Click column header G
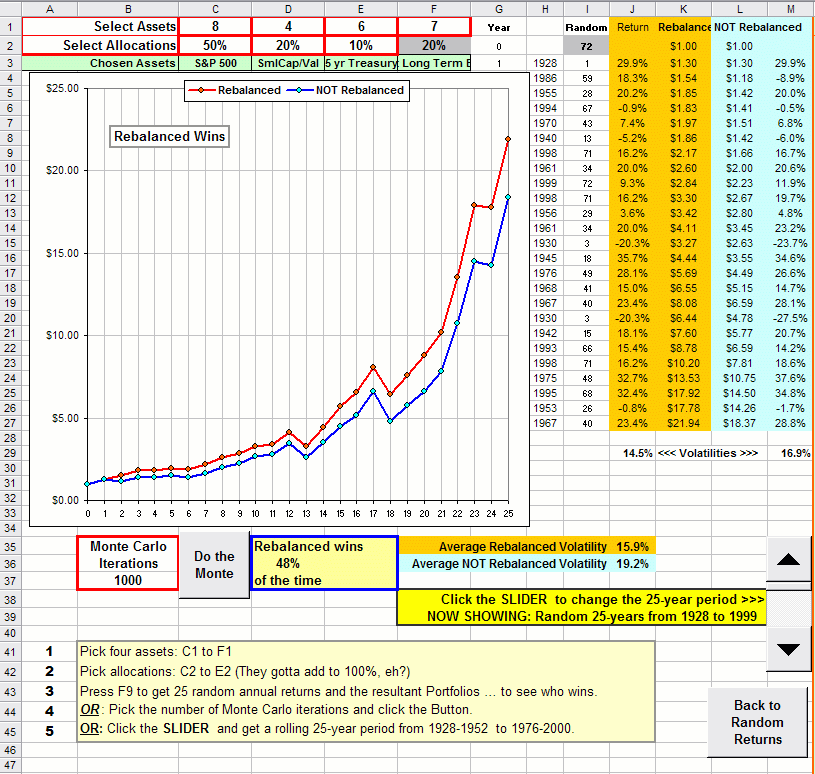 tap(498, 9)
